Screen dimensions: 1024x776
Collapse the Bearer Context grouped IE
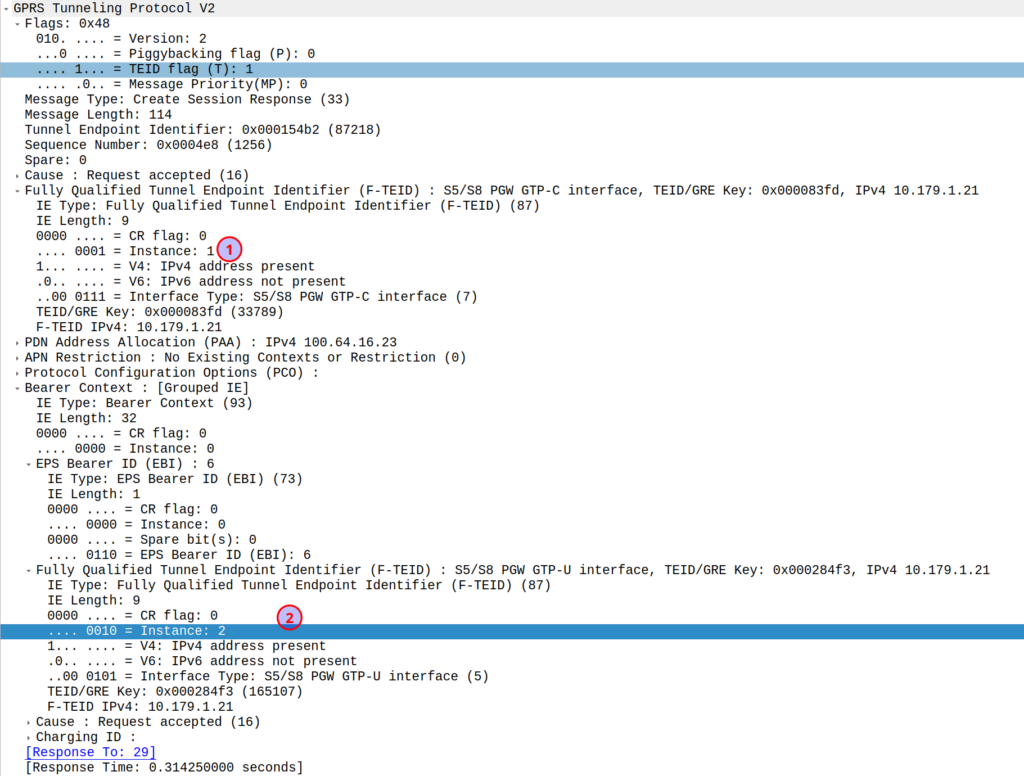17,388
